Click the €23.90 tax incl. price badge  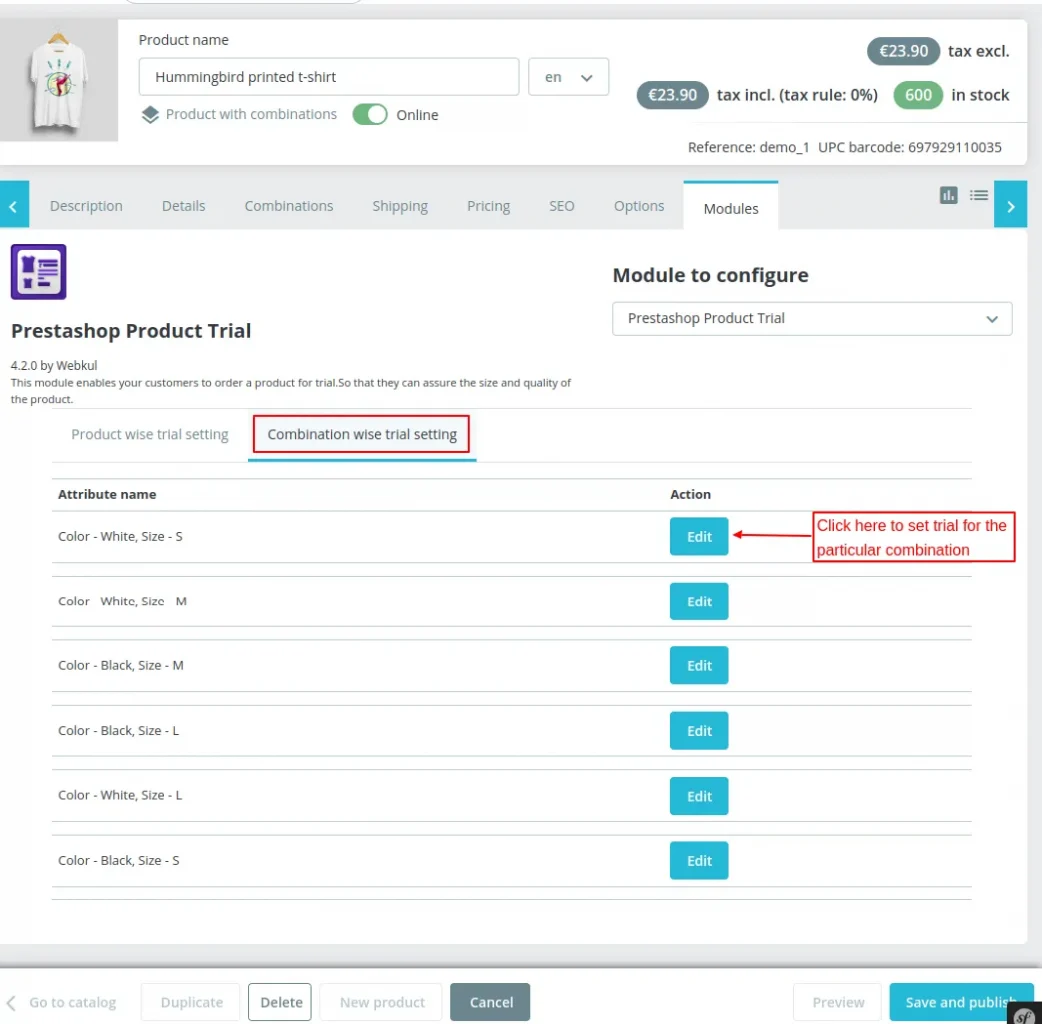pyautogui.click(x=673, y=95)
